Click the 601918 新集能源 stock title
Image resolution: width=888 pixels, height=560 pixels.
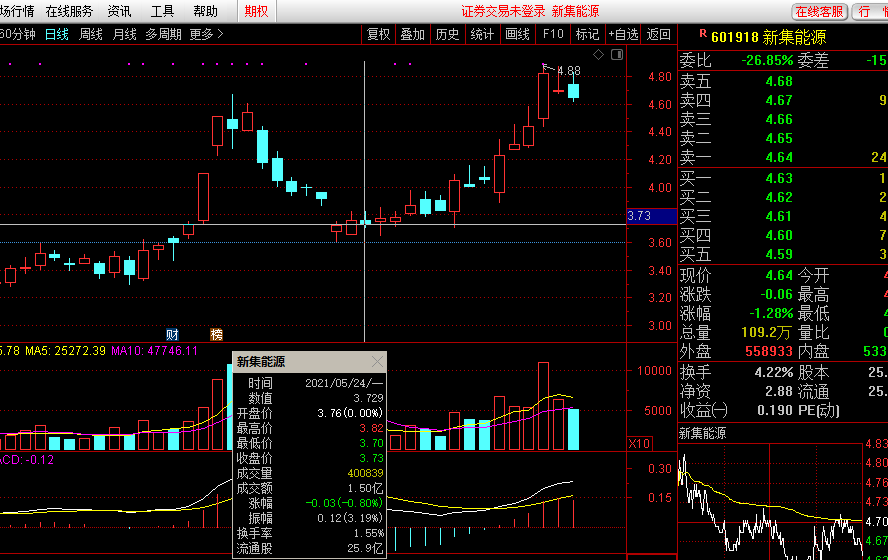point(769,37)
